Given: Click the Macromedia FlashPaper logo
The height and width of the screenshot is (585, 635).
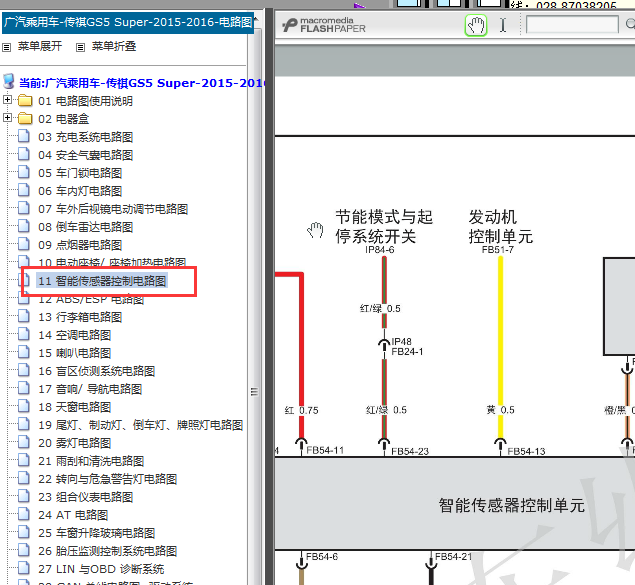Looking at the screenshot, I should [x=324, y=25].
